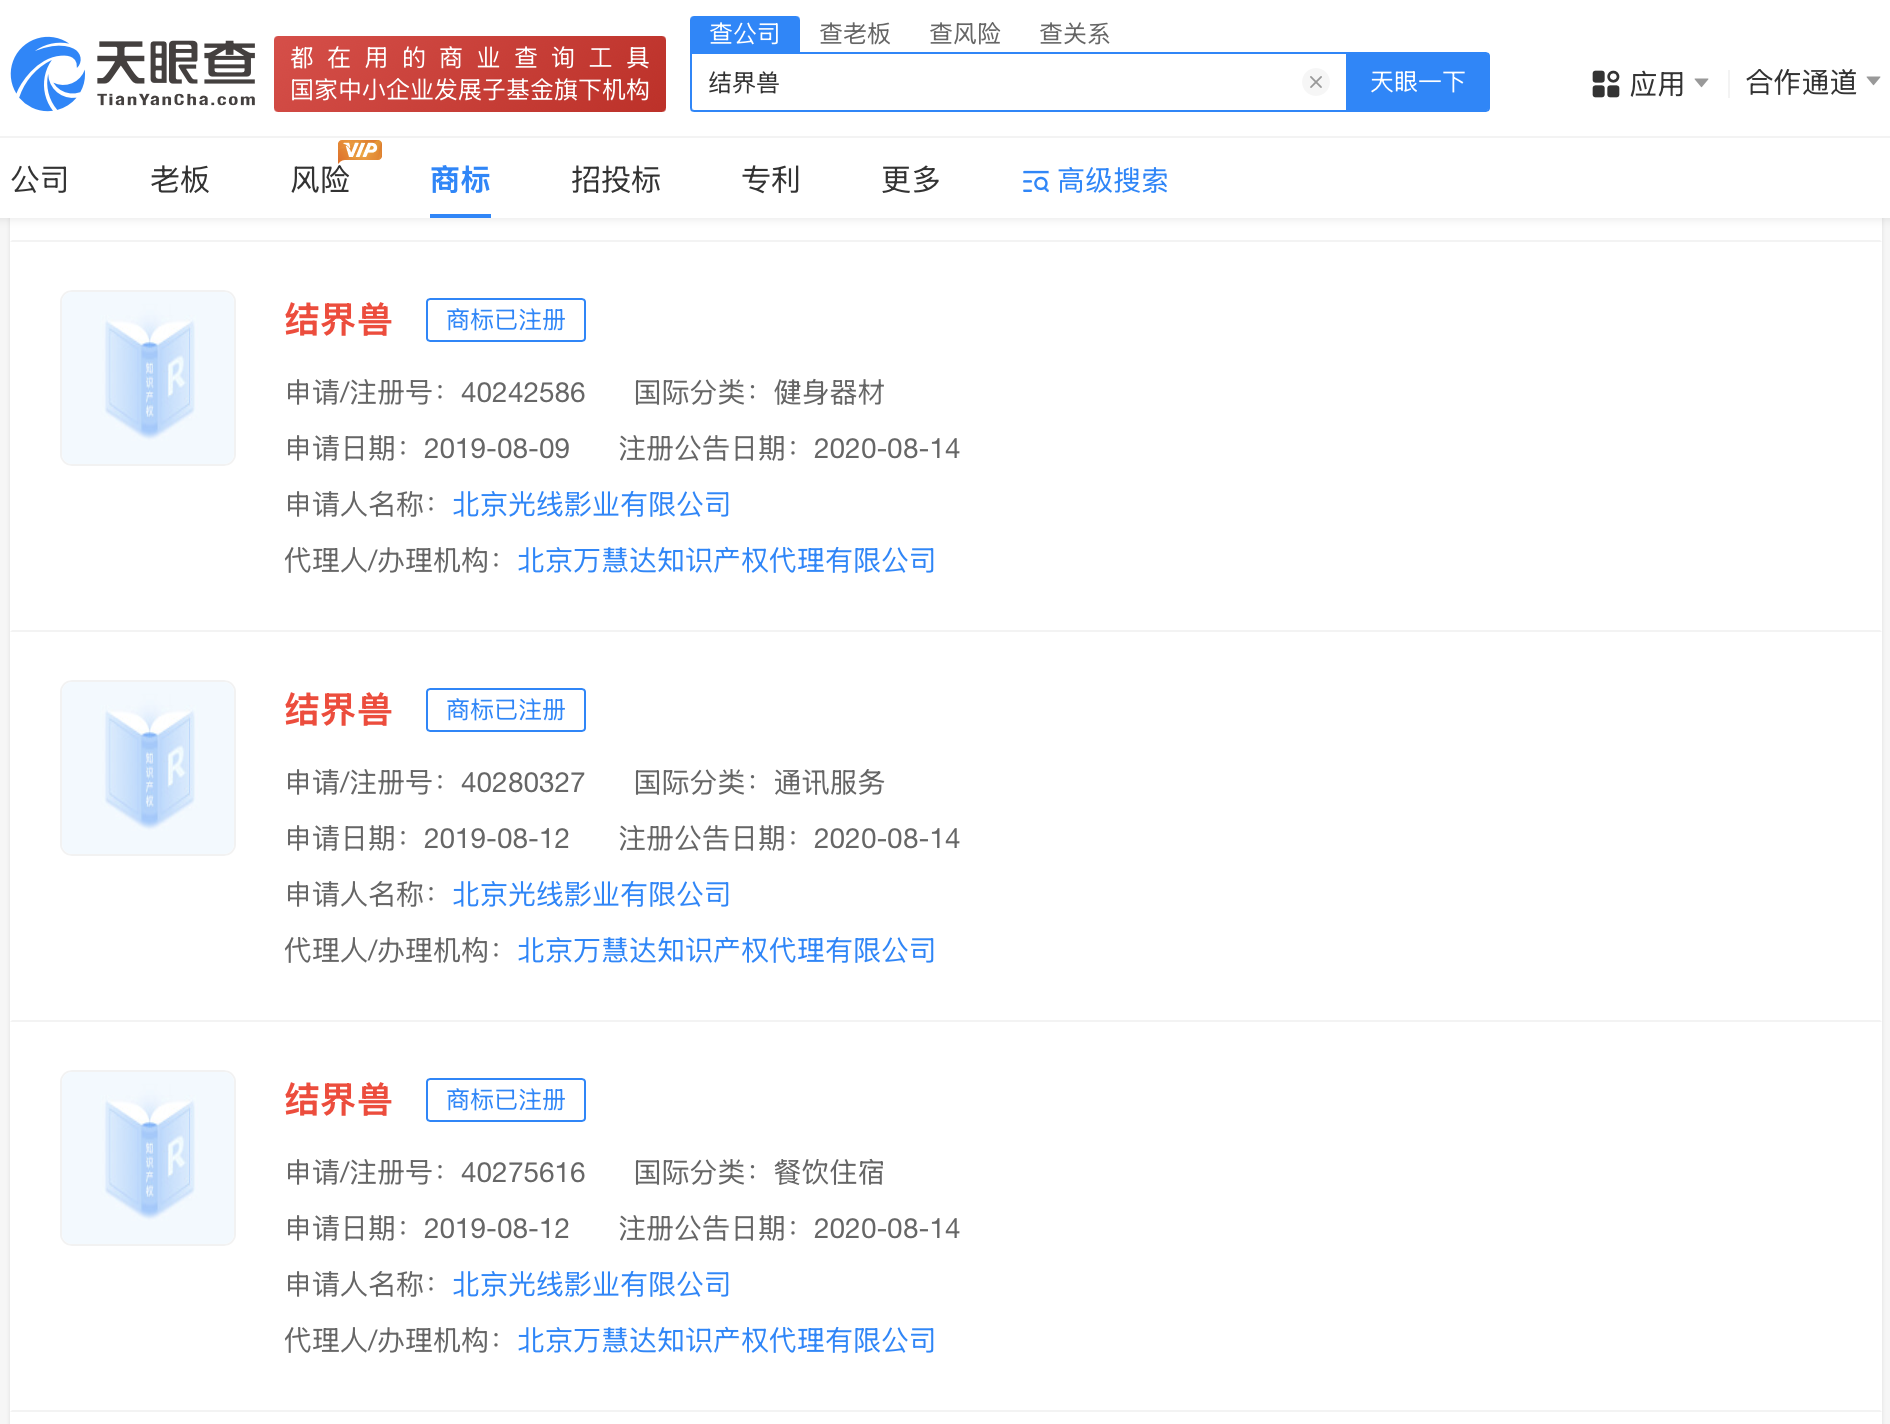This screenshot has height=1424, width=1890.
Task: Switch to the 公司 tab
Action: pyautogui.click(x=40, y=180)
